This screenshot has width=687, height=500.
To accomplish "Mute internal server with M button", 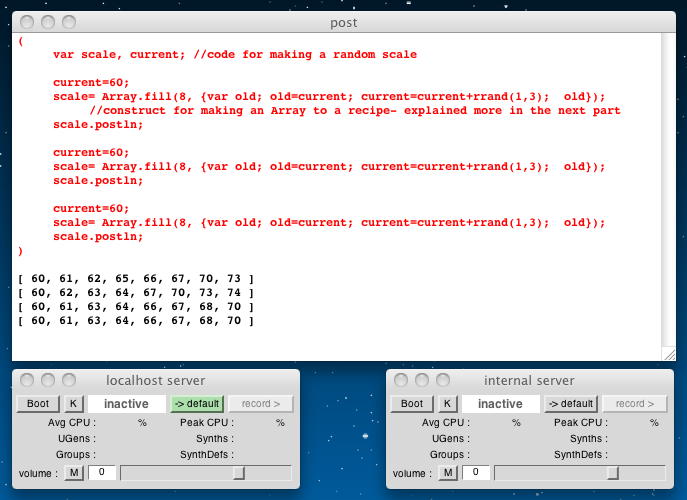I will coord(448,473).
